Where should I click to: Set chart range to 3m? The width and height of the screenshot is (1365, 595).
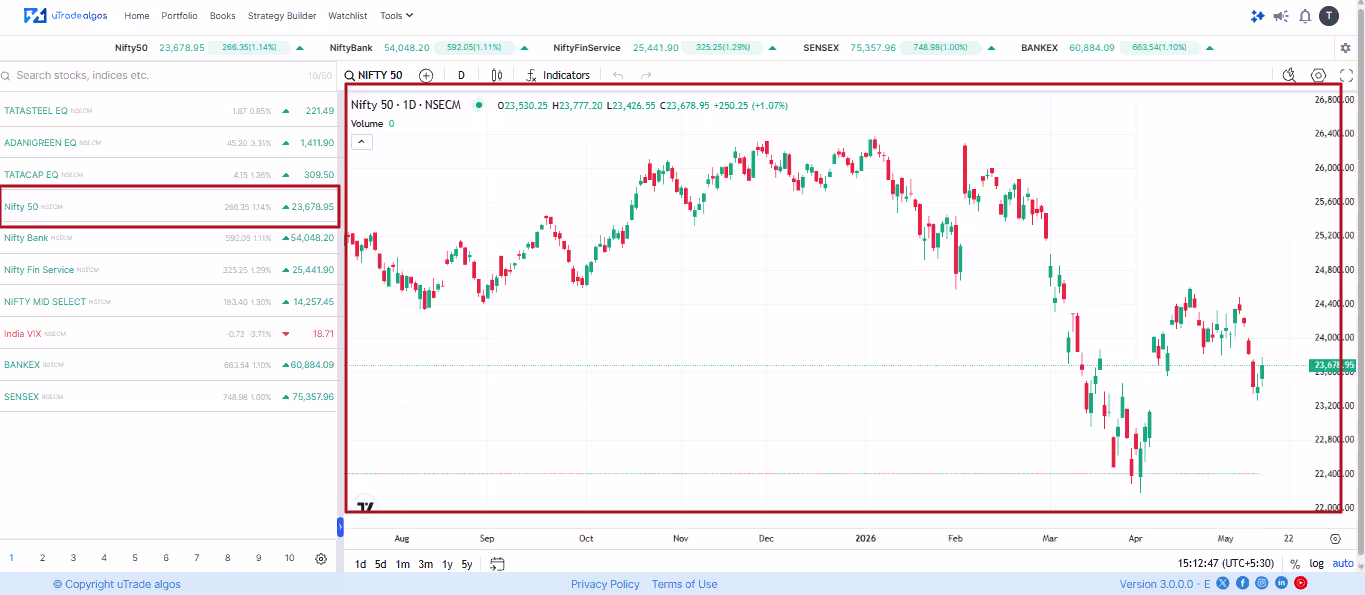click(426, 564)
